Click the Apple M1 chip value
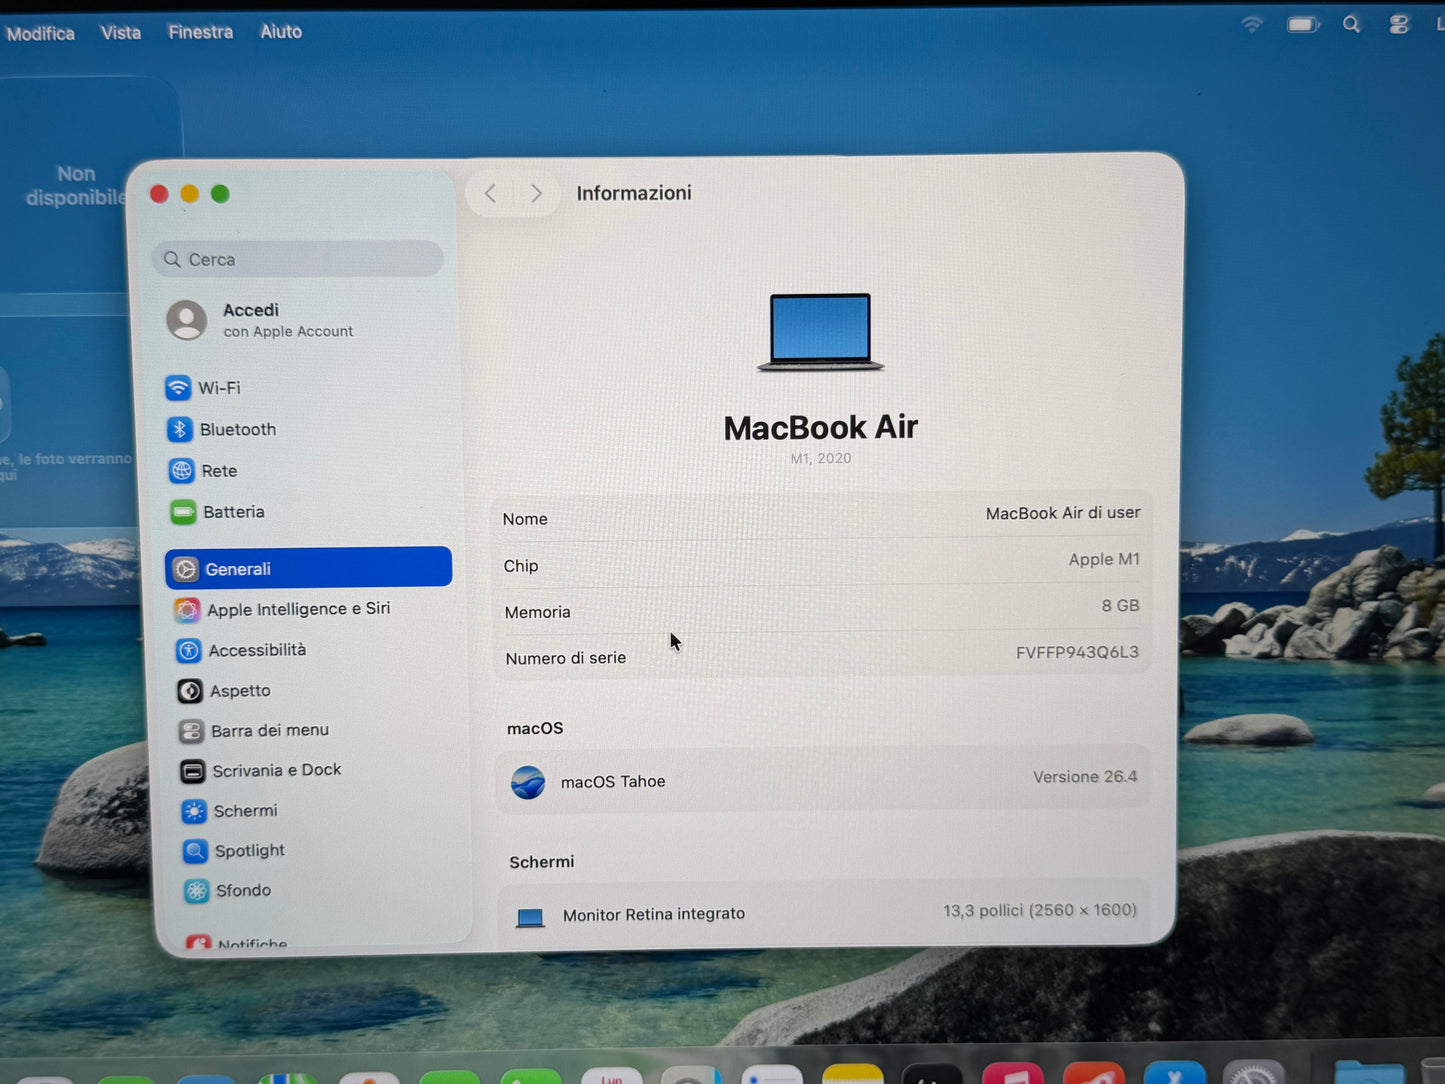Image resolution: width=1445 pixels, height=1084 pixels. tap(1104, 559)
